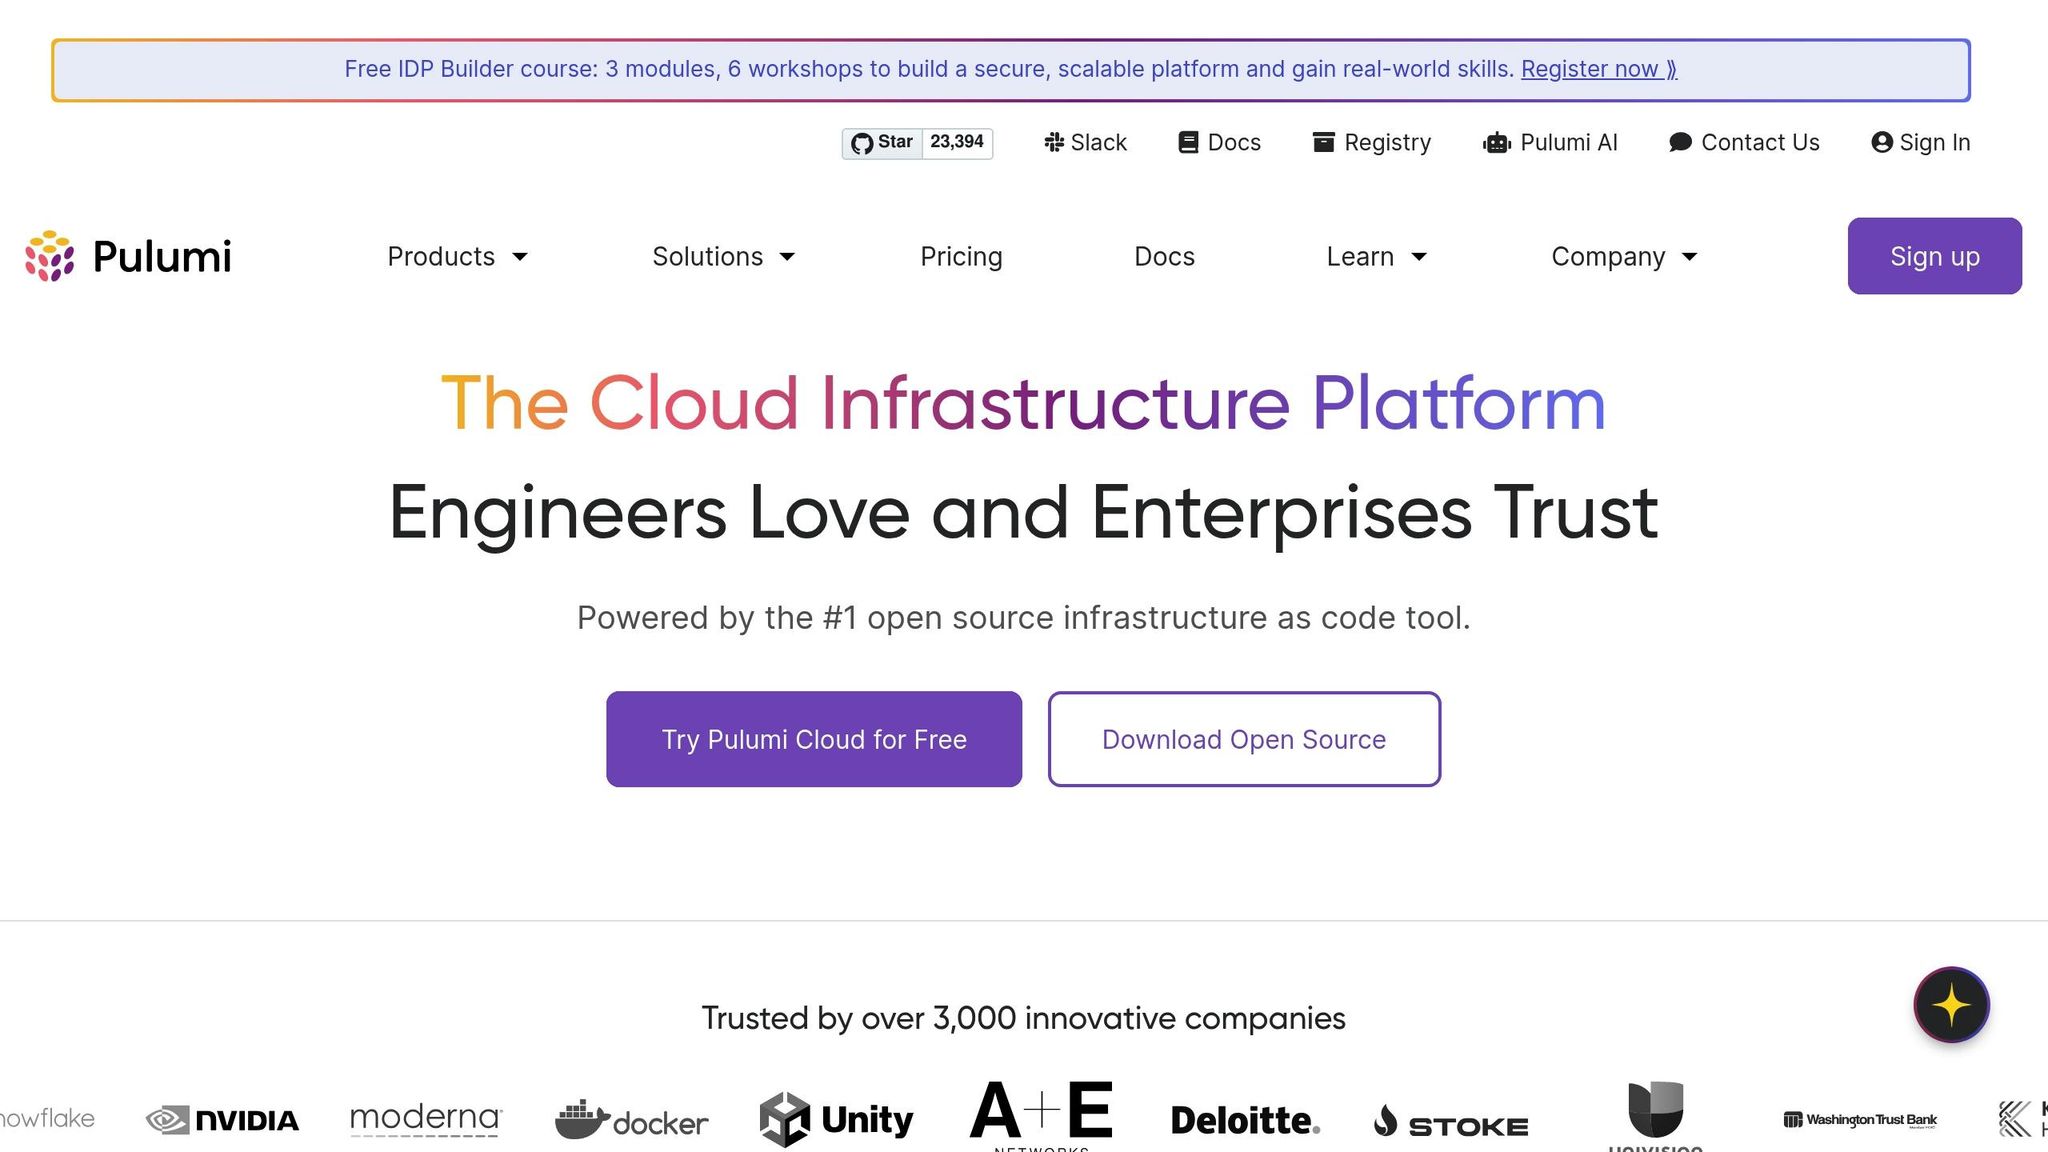
Task: Open the Registry link text
Action: [x=1387, y=143]
